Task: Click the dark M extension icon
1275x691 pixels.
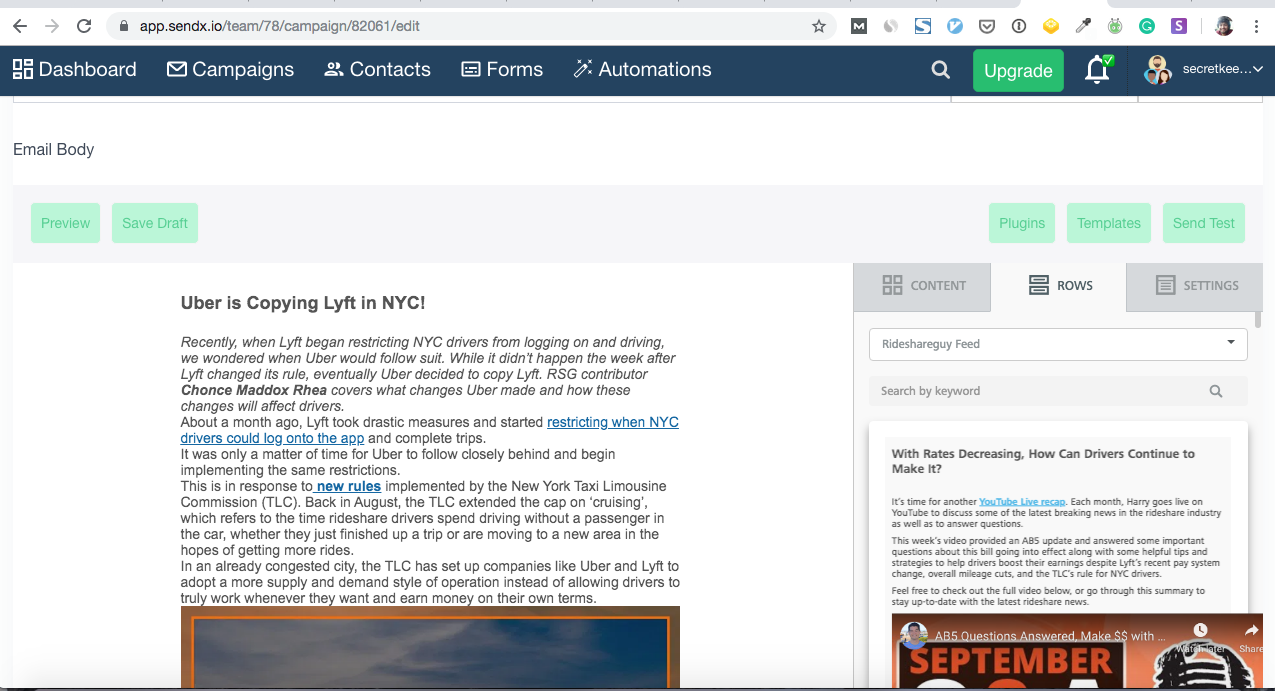Action: click(859, 26)
